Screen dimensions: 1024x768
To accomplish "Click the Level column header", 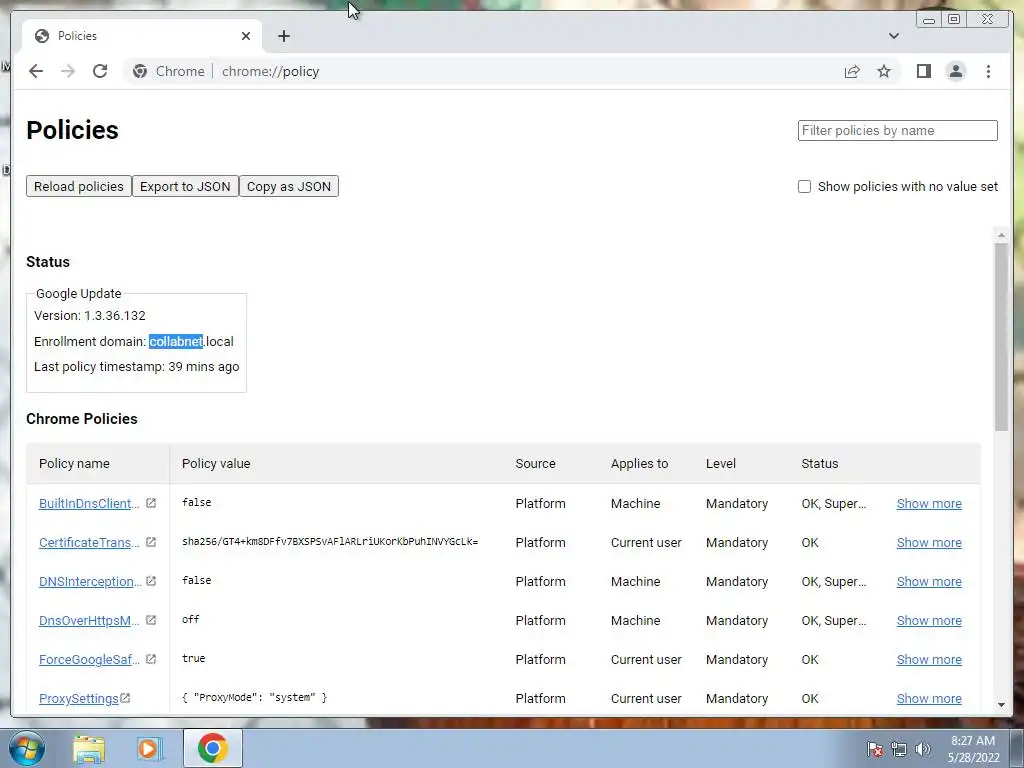I will pos(720,464).
